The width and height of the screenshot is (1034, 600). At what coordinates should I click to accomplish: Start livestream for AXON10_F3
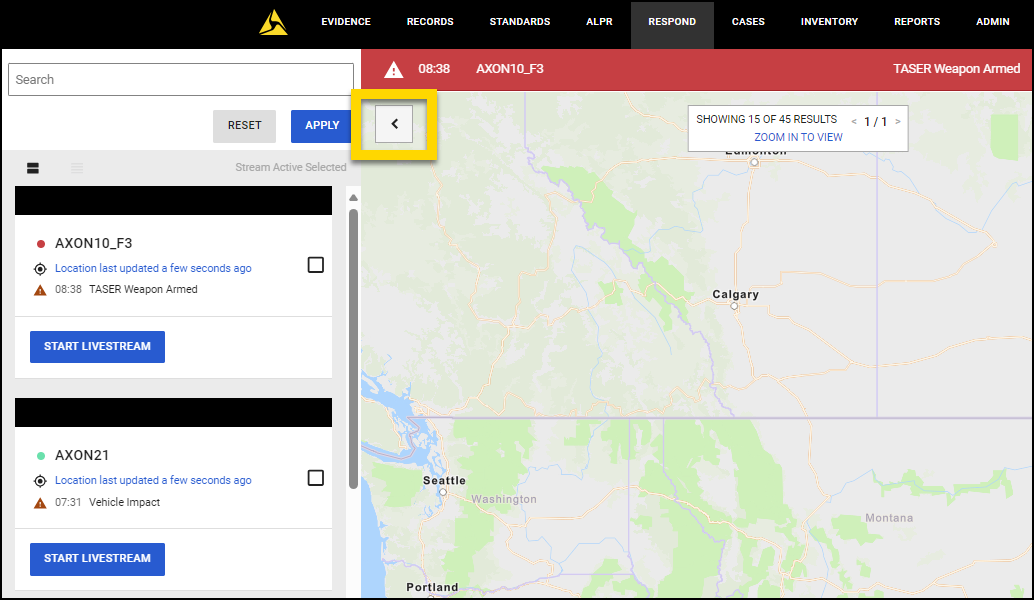point(97,346)
